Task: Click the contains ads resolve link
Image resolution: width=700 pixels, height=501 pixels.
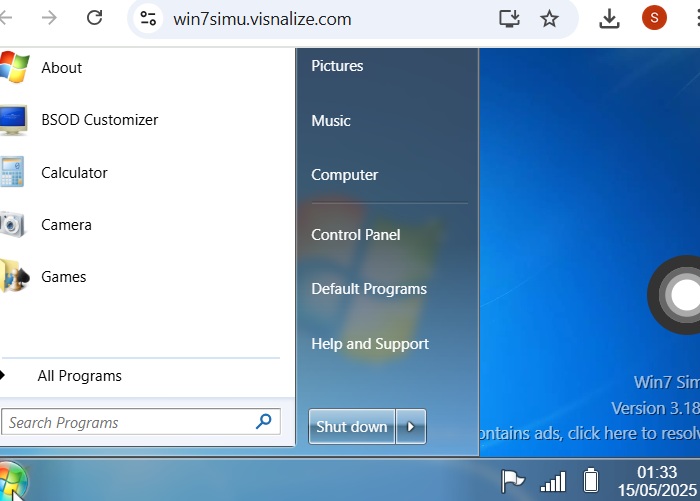Action: (x=589, y=433)
